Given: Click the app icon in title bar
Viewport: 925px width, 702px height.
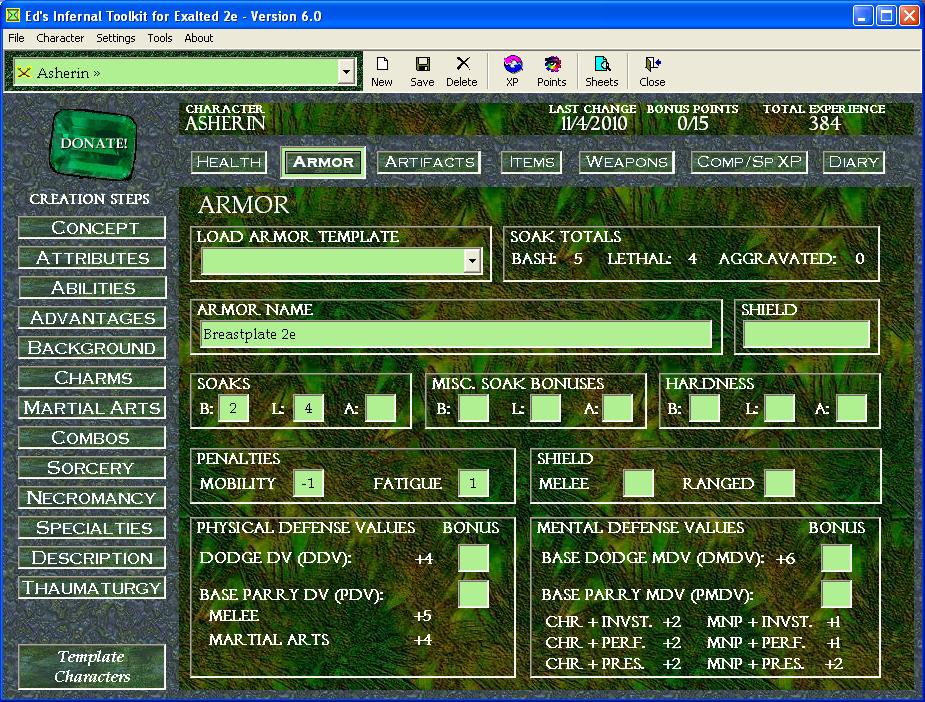Looking at the screenshot, I should pos(12,16).
